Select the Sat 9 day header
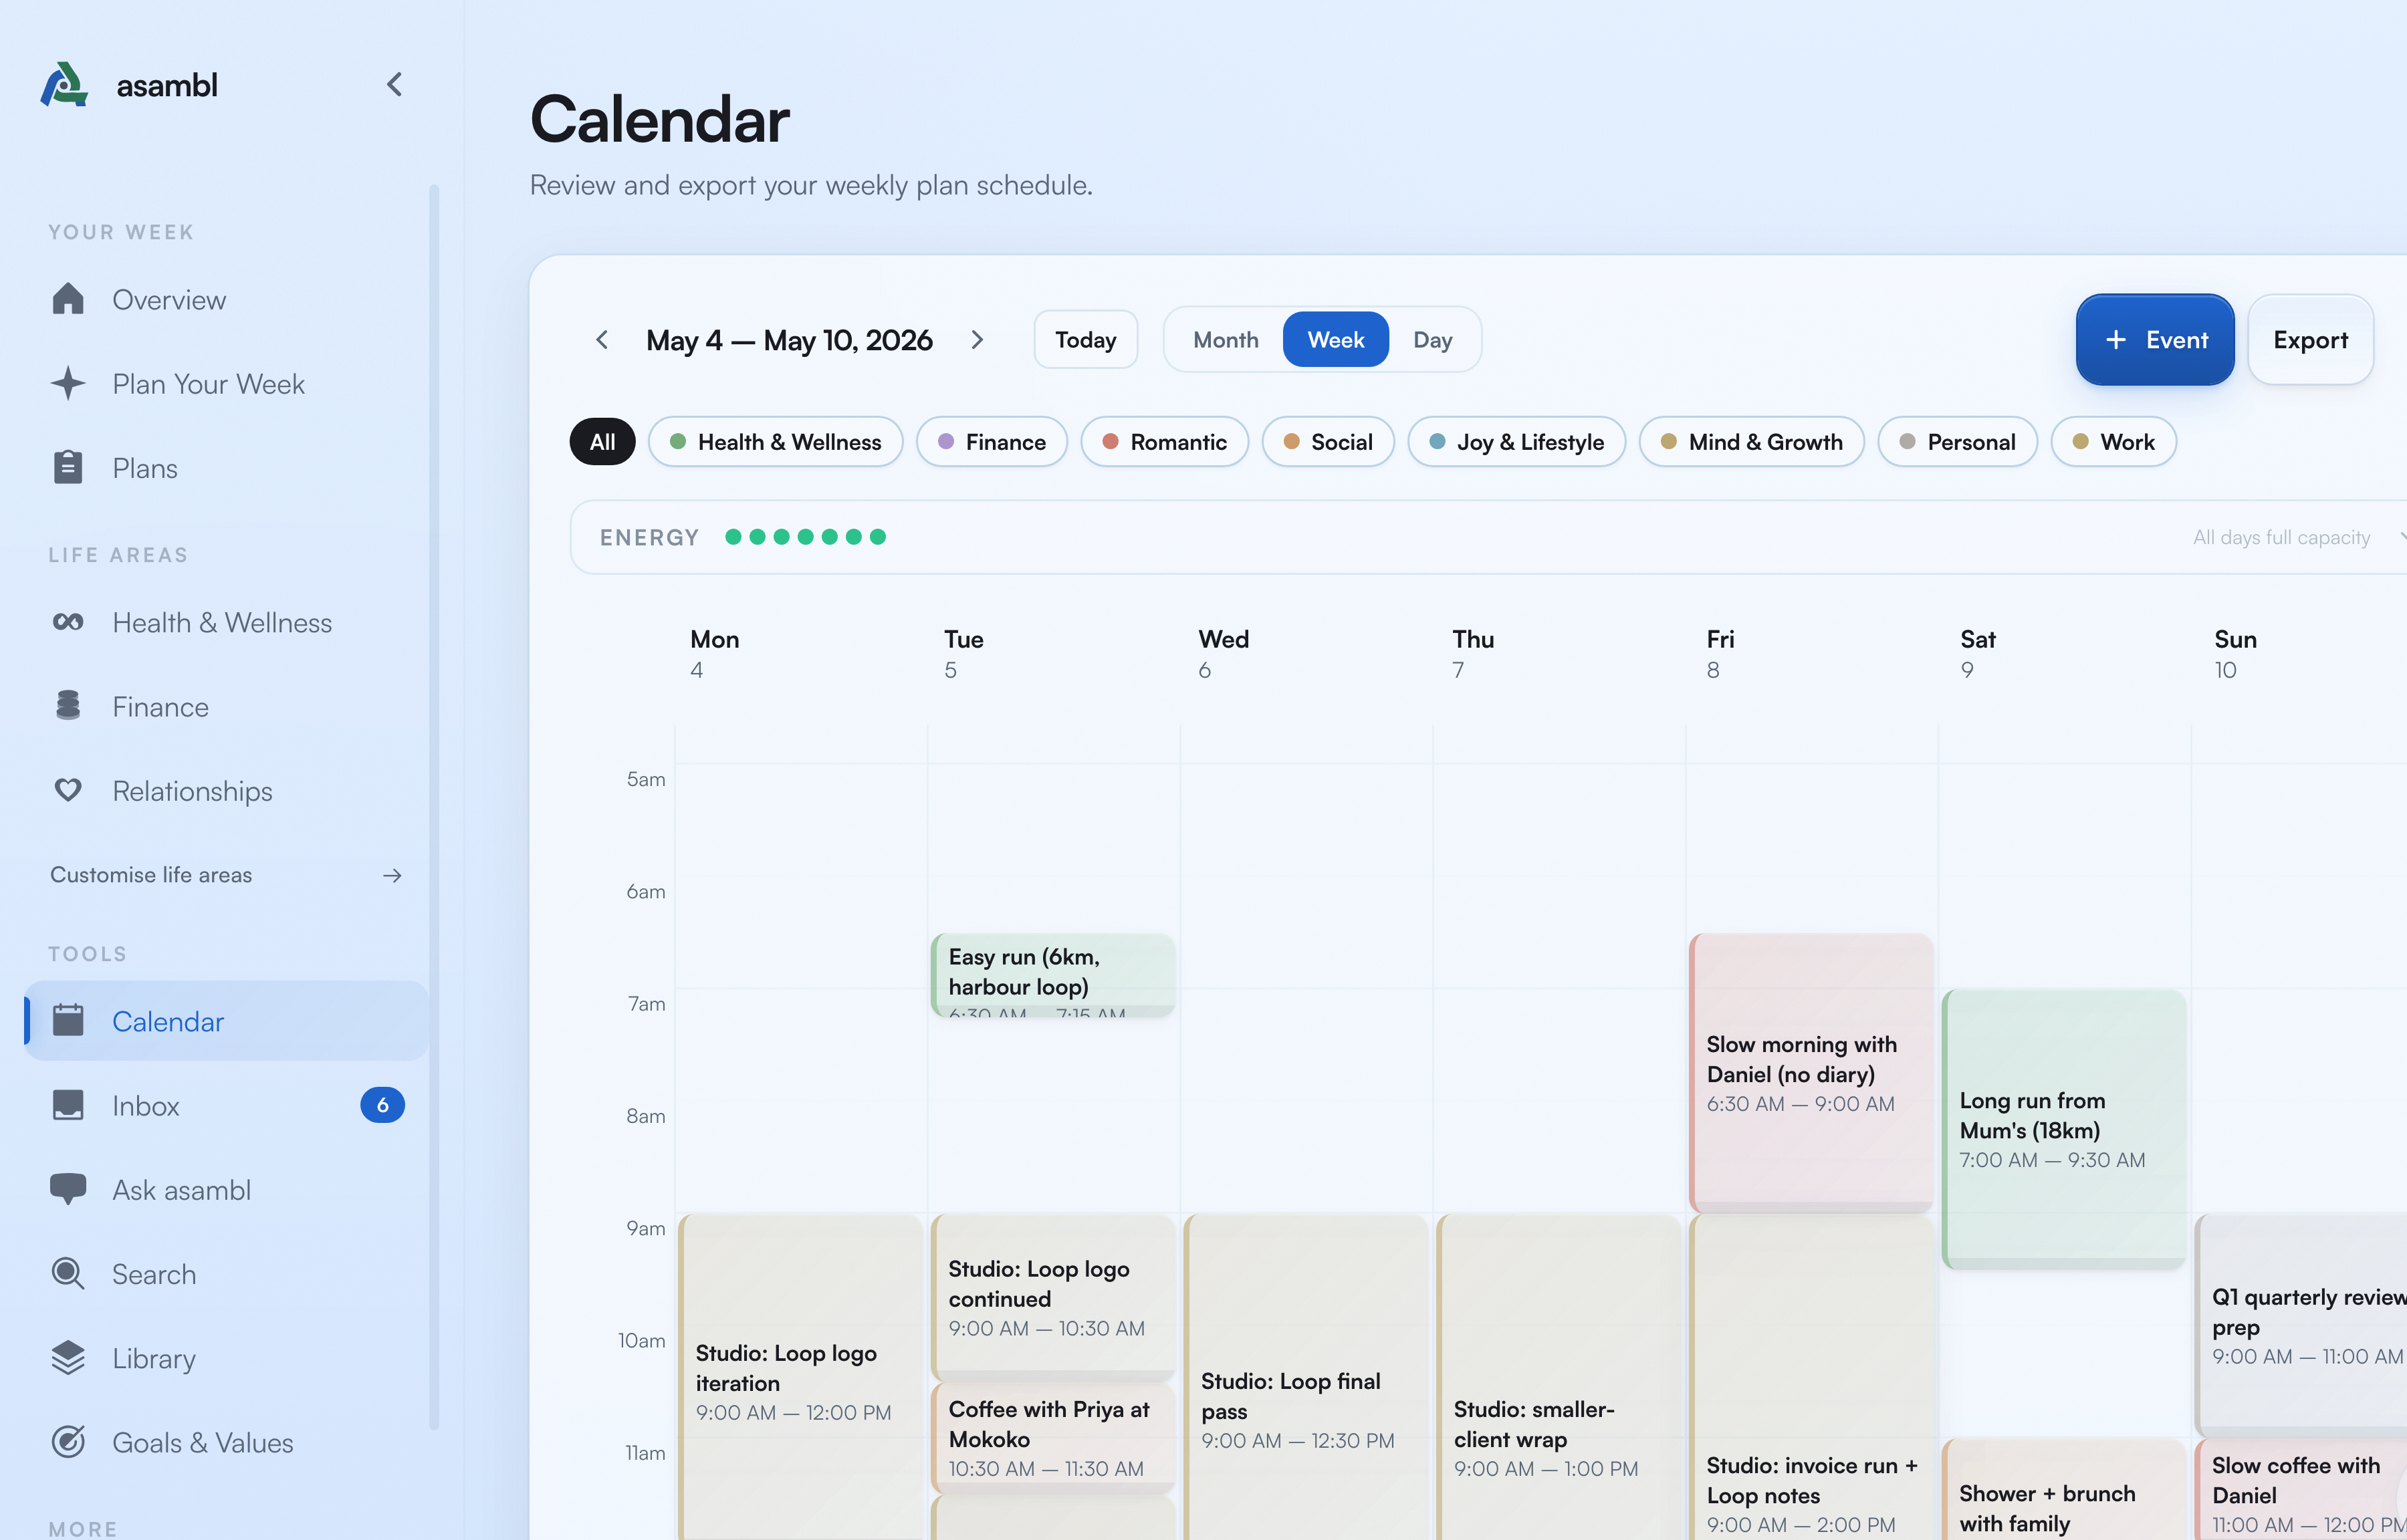The height and width of the screenshot is (1540, 2407). [1977, 654]
